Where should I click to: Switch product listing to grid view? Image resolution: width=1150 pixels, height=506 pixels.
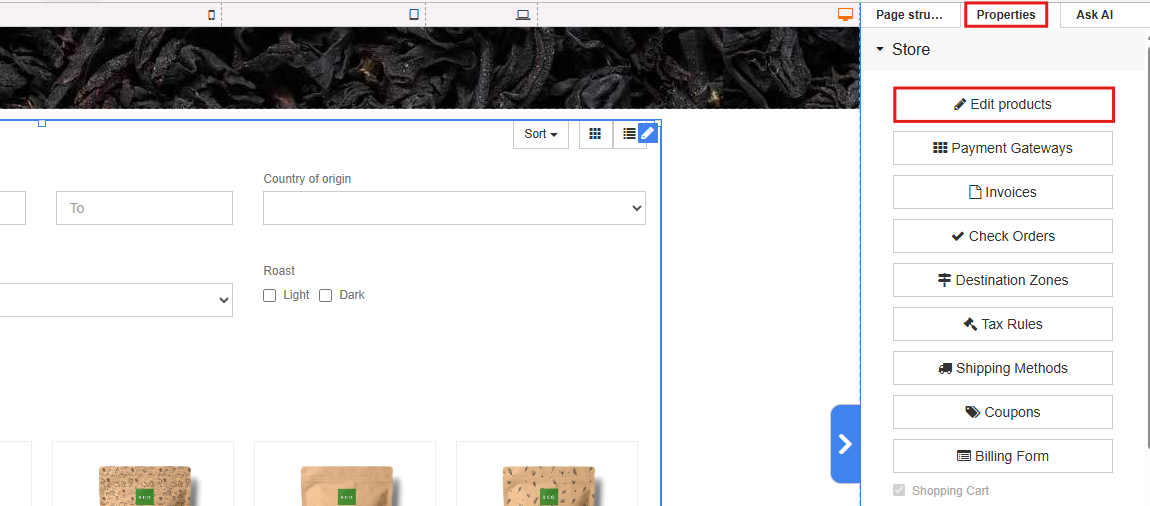point(595,134)
